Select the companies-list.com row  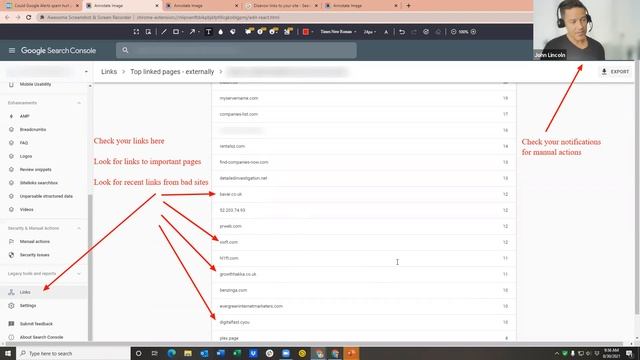tap(364, 114)
